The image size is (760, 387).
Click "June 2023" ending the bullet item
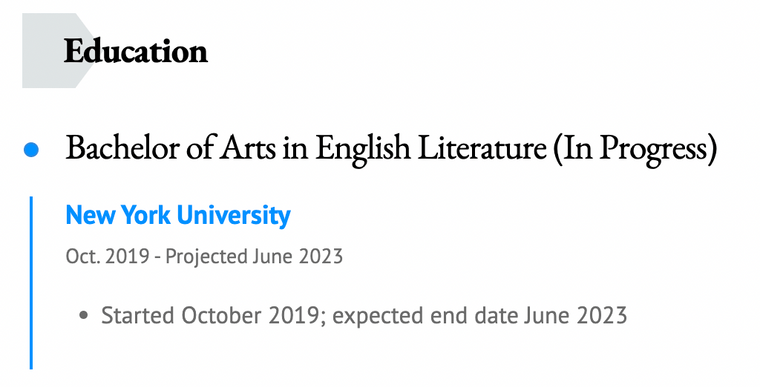coord(575,316)
